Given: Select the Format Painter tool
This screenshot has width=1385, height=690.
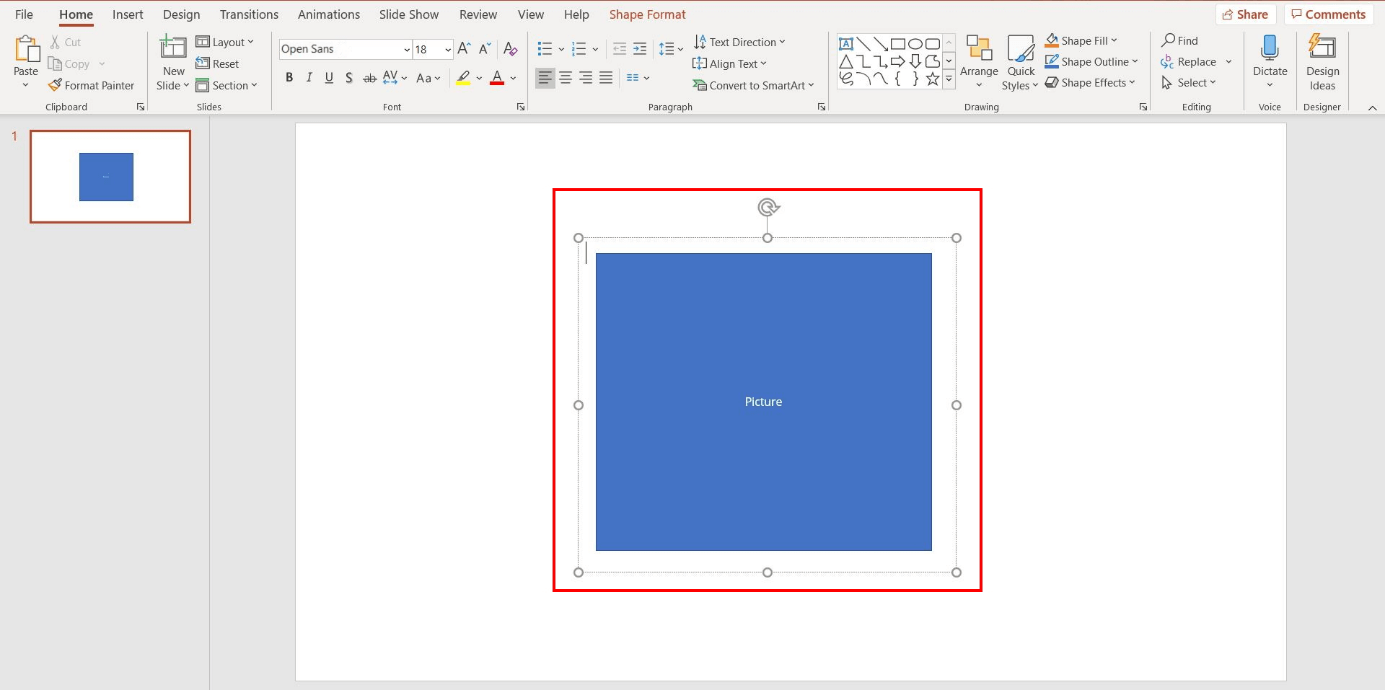Looking at the screenshot, I should tap(92, 85).
